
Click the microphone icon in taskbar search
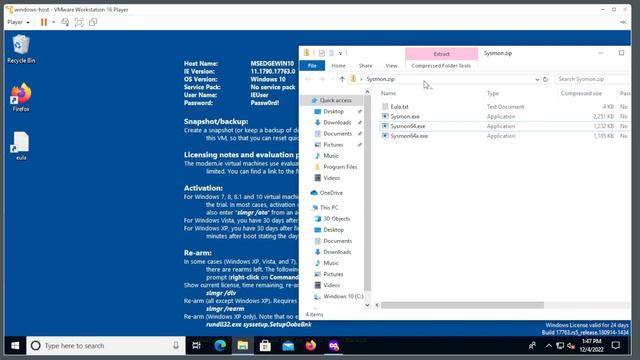point(176,346)
